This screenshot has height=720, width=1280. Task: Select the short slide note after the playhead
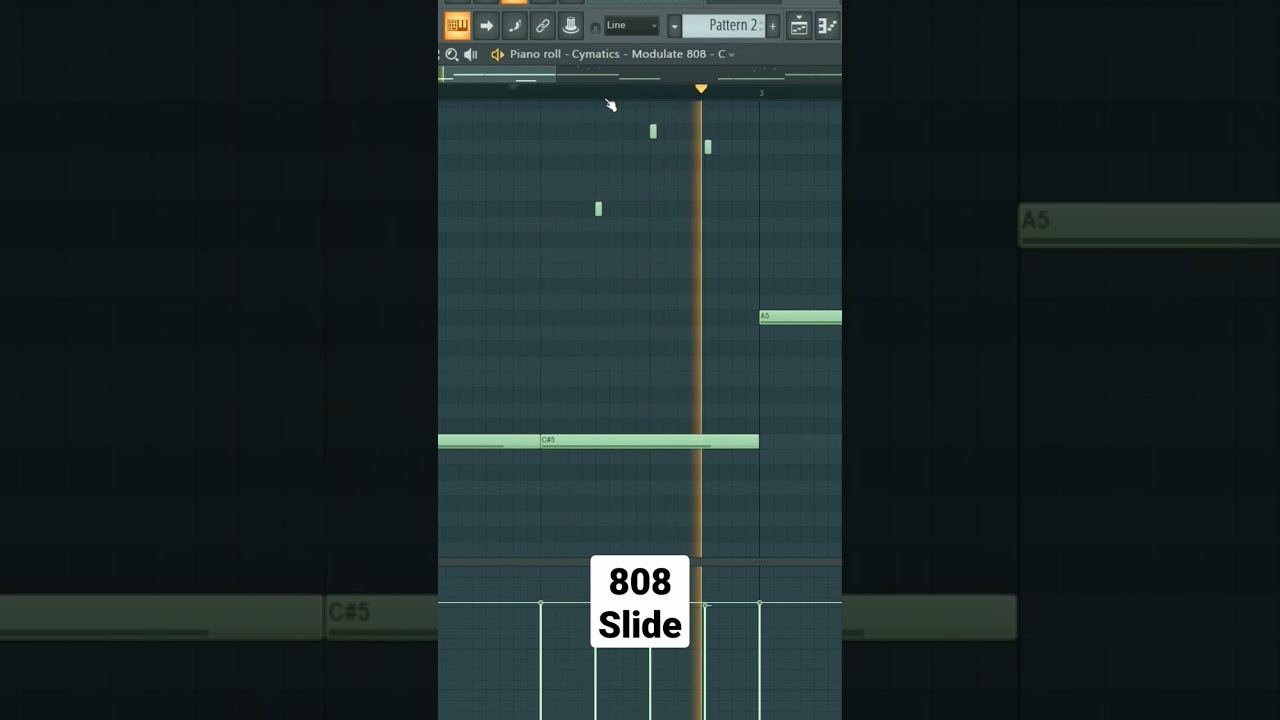708,147
